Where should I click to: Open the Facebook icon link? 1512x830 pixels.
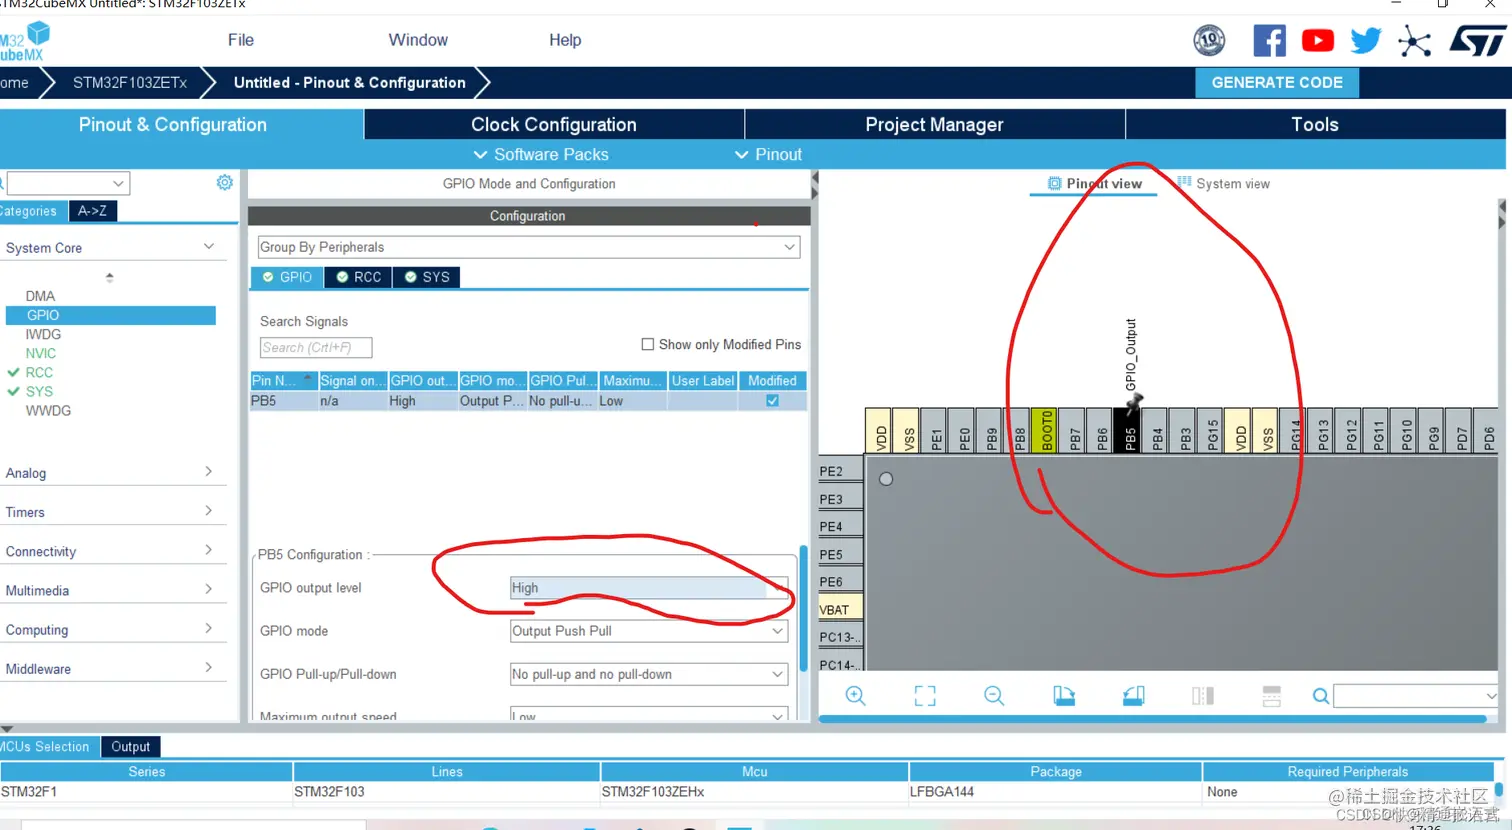click(x=1269, y=41)
